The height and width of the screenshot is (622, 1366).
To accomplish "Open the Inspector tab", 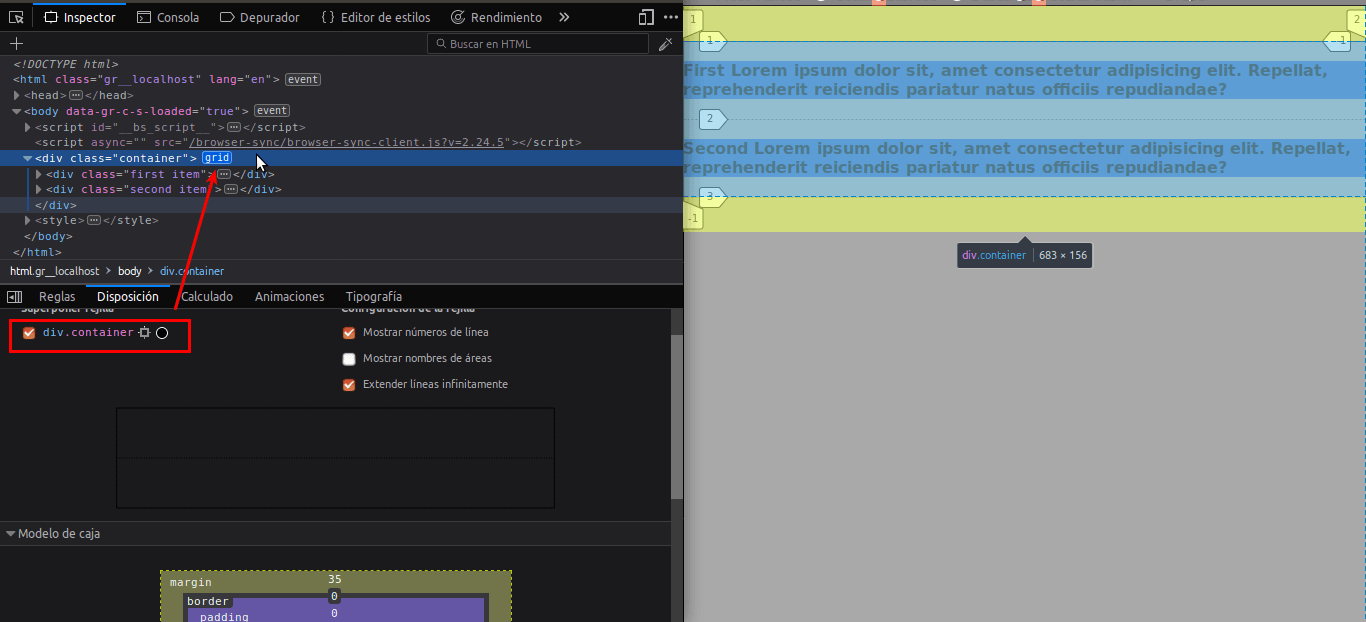I will [x=79, y=17].
